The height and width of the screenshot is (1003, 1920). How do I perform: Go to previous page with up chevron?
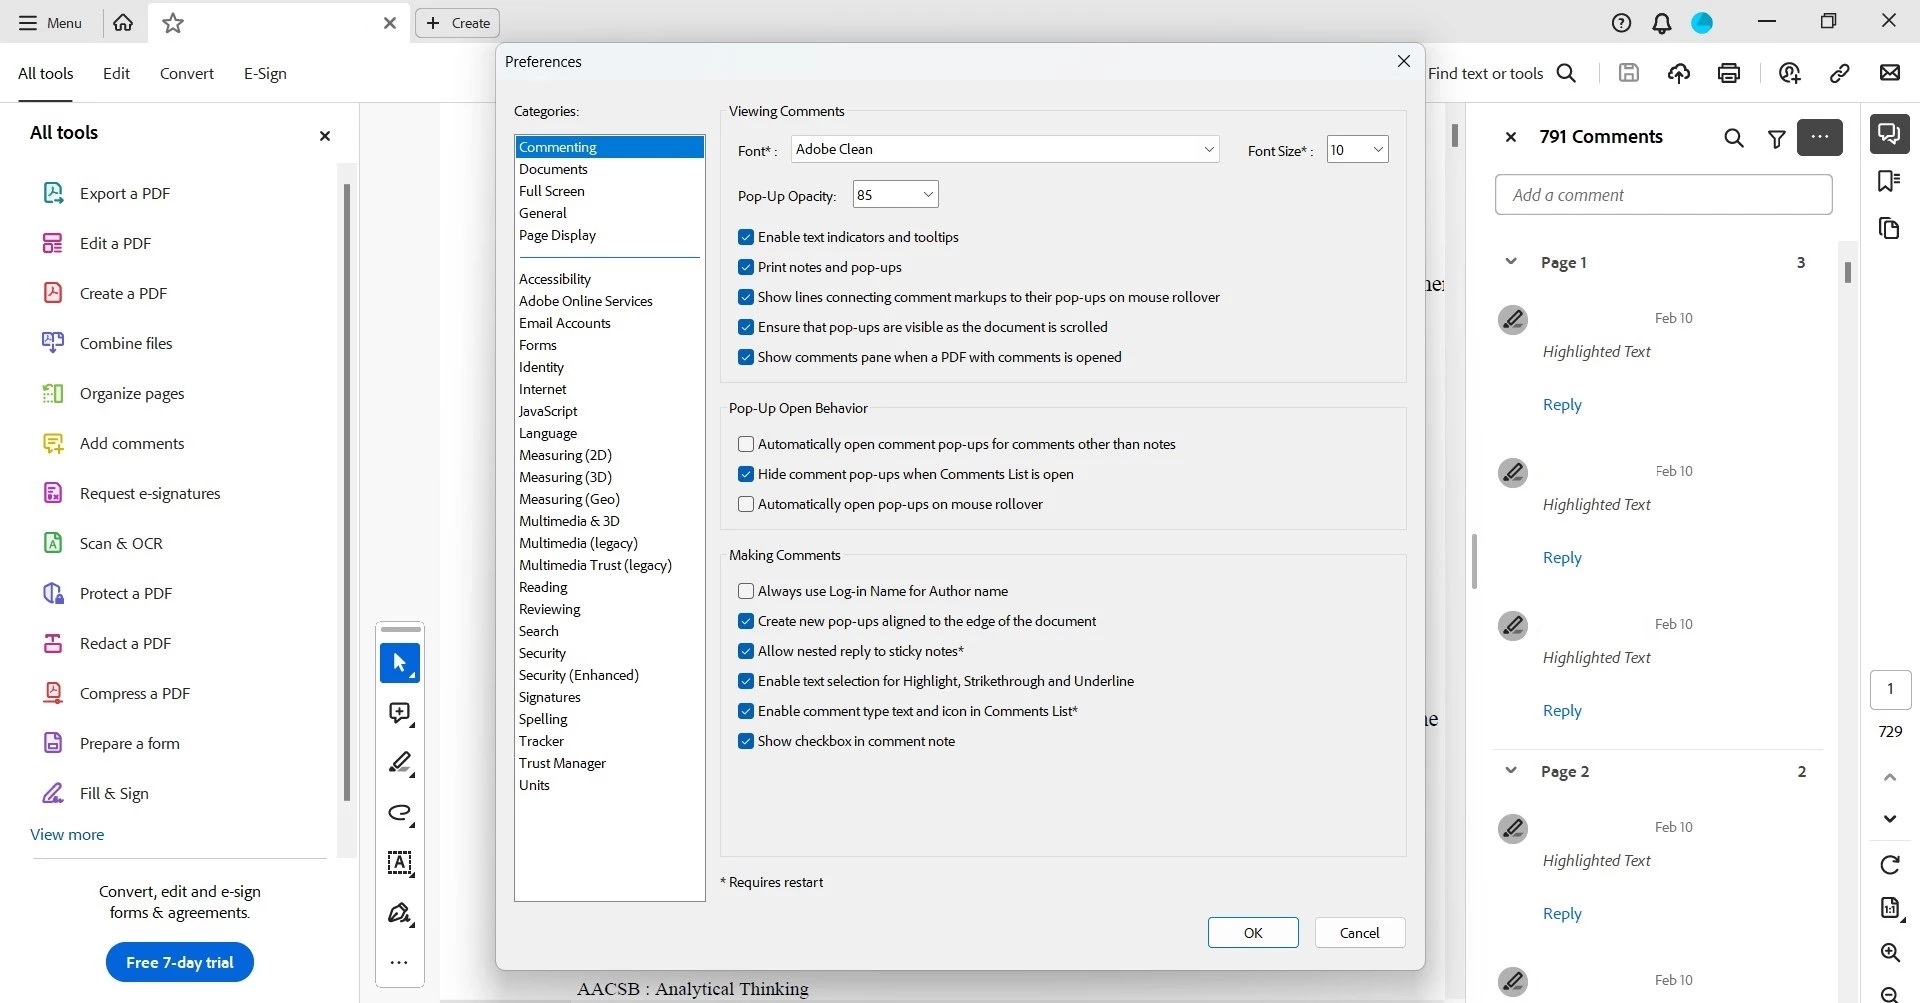pos(1890,777)
